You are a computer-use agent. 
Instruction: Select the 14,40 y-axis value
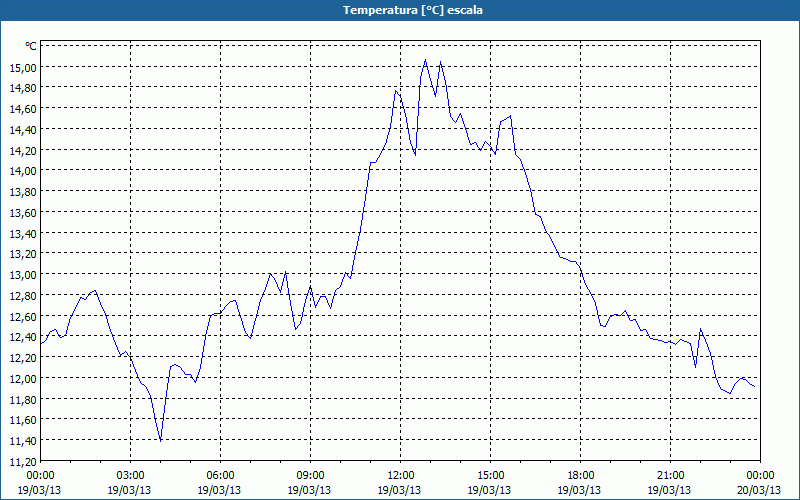[x=23, y=130]
